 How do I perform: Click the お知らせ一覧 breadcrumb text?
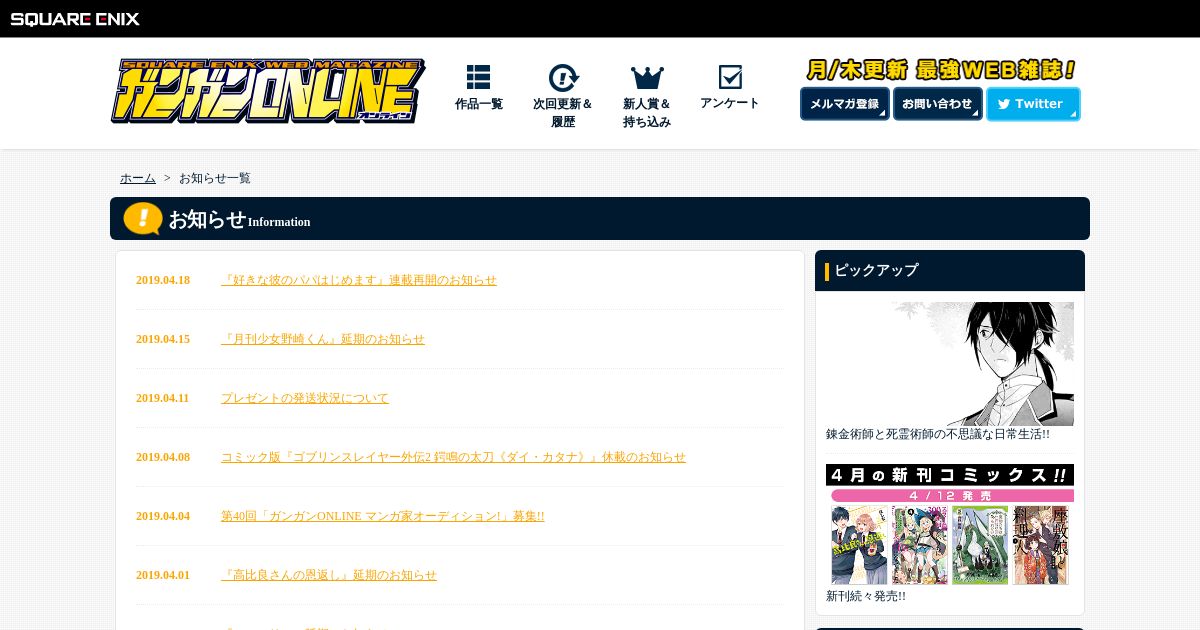point(215,178)
